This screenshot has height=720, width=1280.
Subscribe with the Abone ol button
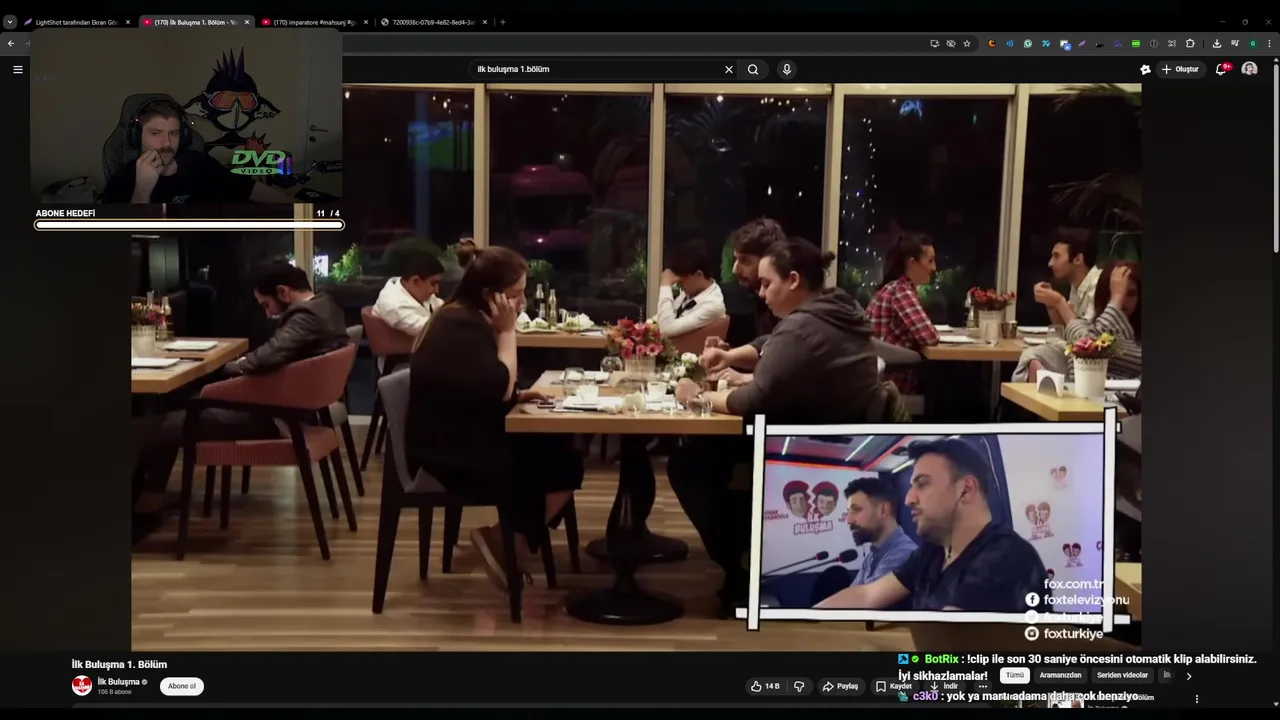tap(182, 686)
